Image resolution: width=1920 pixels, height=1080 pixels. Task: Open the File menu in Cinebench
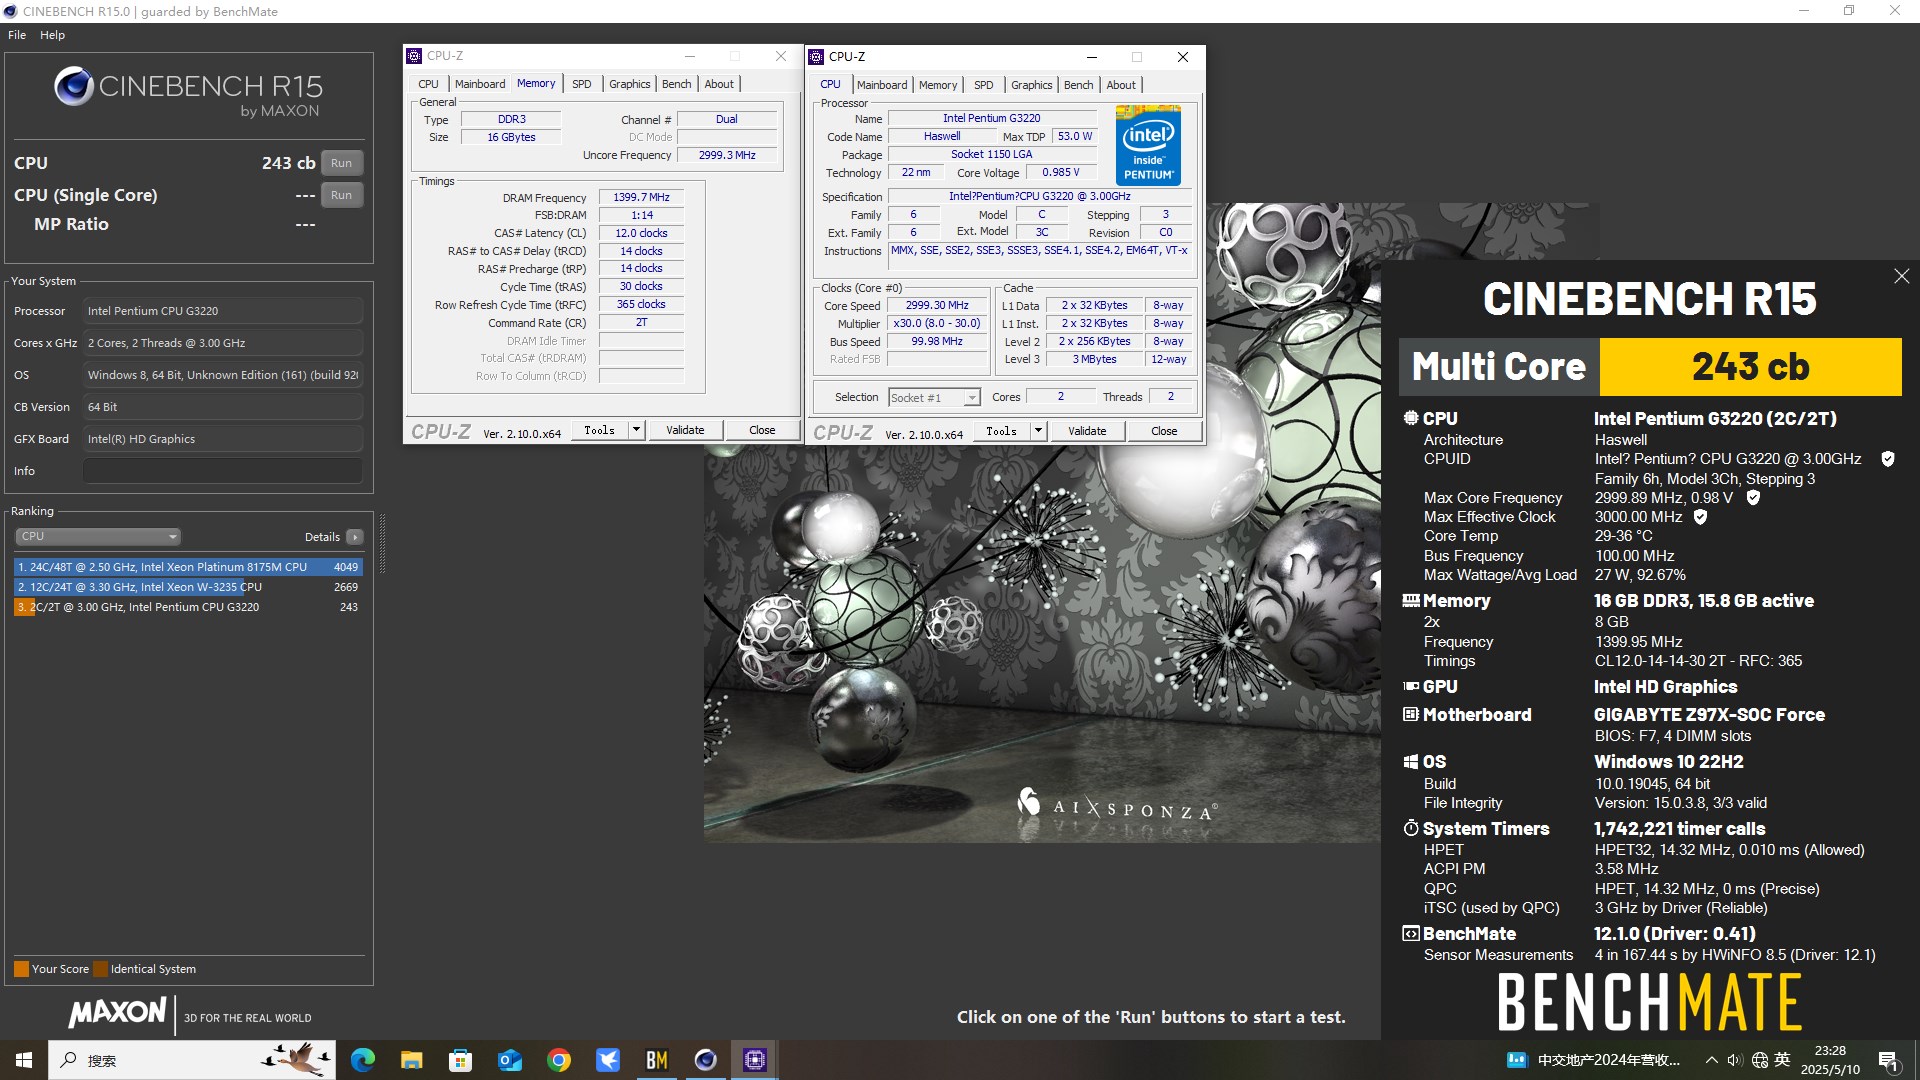[x=17, y=34]
